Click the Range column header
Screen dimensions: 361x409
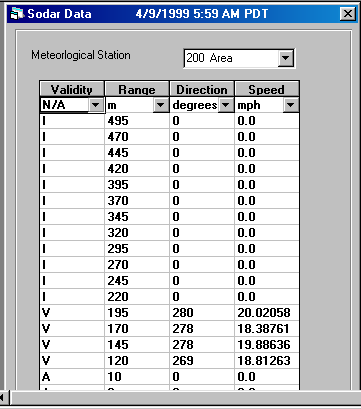137,89
